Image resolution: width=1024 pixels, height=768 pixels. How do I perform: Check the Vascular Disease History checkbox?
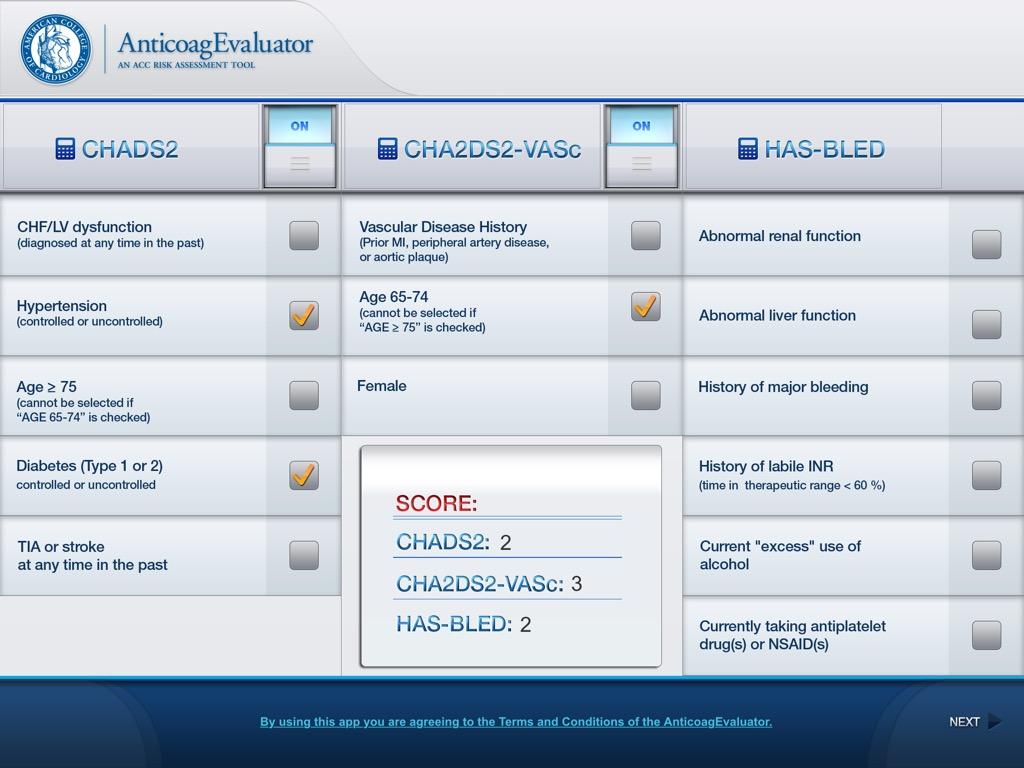(645, 235)
